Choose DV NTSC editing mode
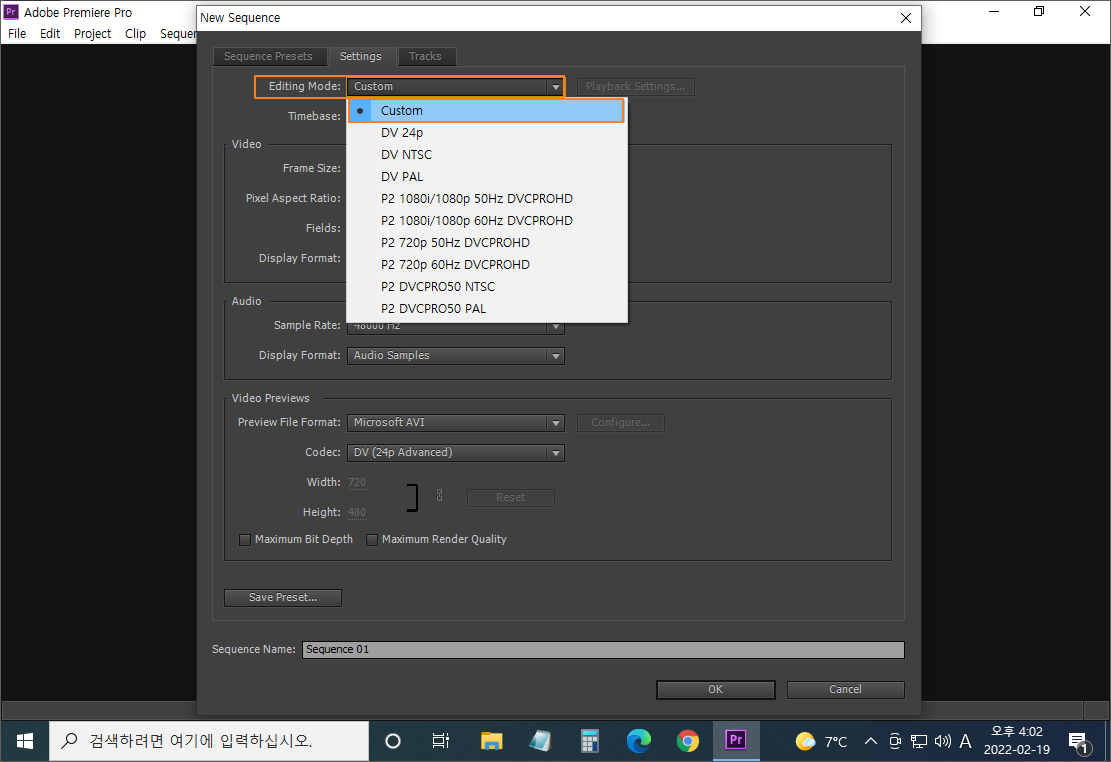 [486, 155]
